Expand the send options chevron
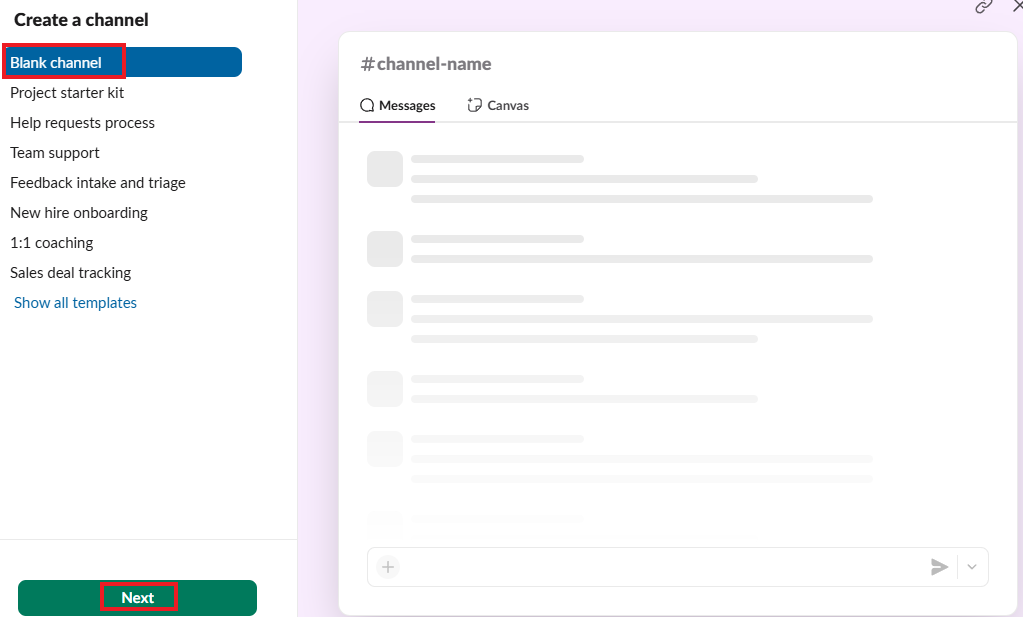Screen dimensions: 1023x617 click(x=972, y=567)
